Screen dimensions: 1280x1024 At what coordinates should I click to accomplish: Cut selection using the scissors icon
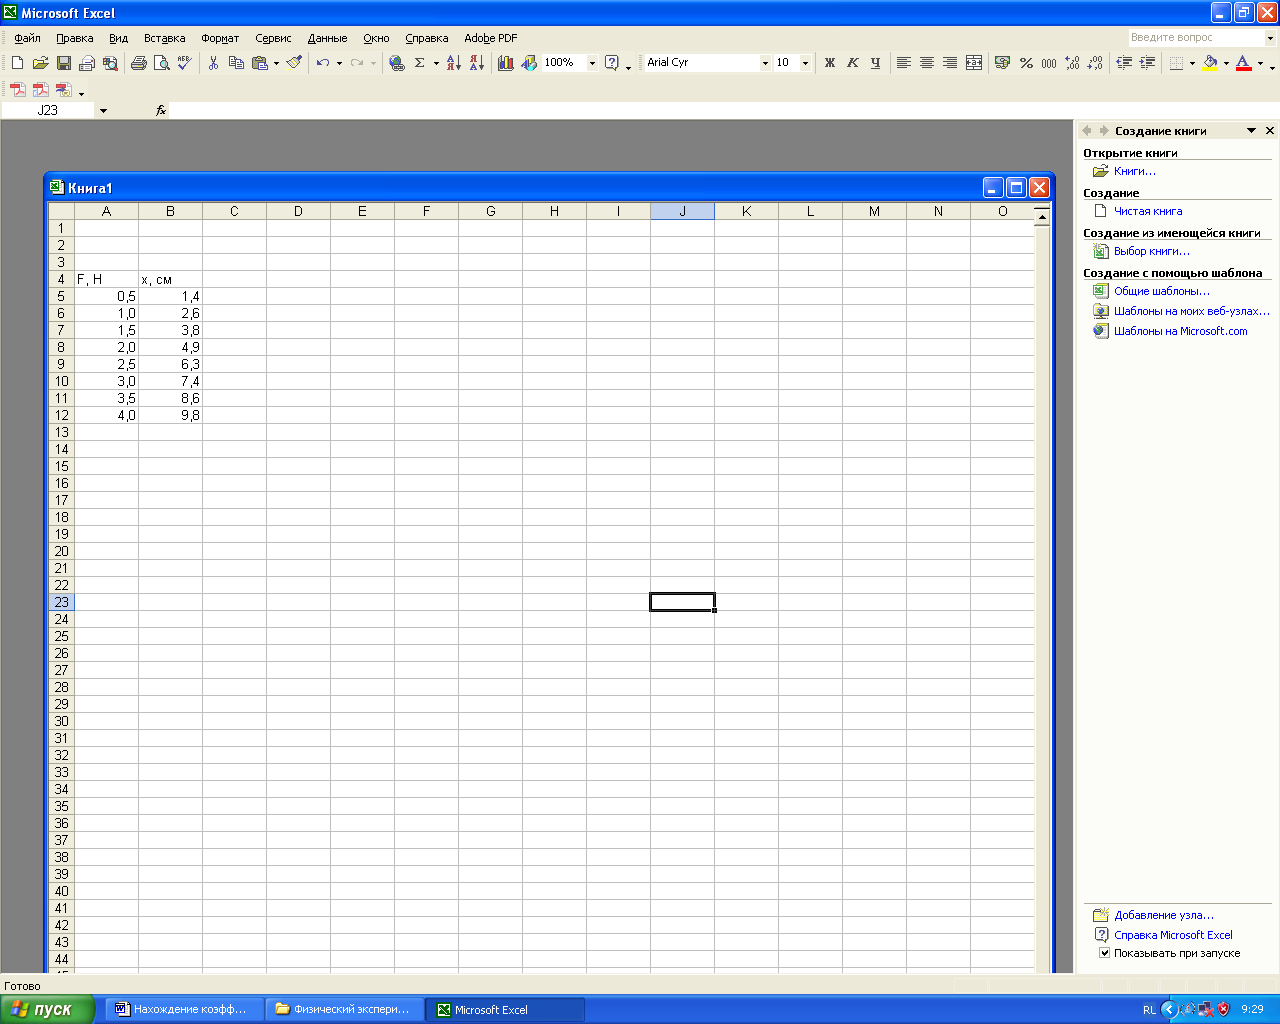213,63
